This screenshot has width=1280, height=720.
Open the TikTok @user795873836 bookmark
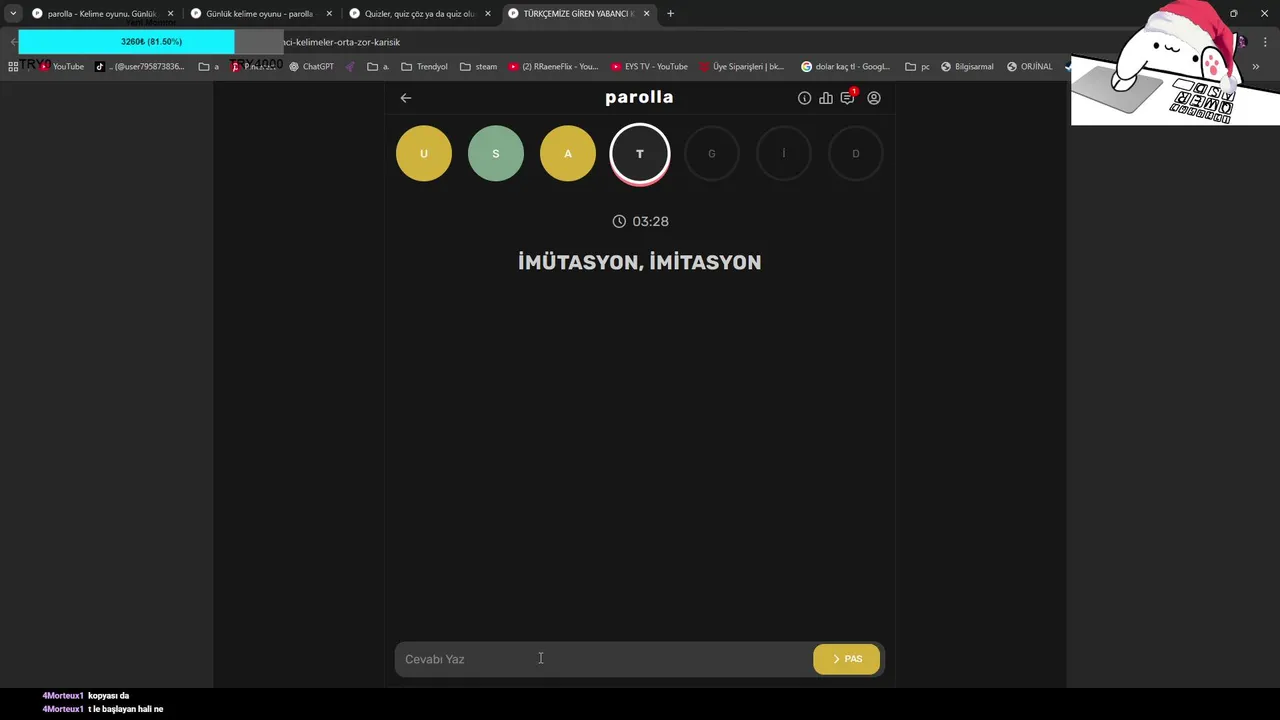click(140, 67)
